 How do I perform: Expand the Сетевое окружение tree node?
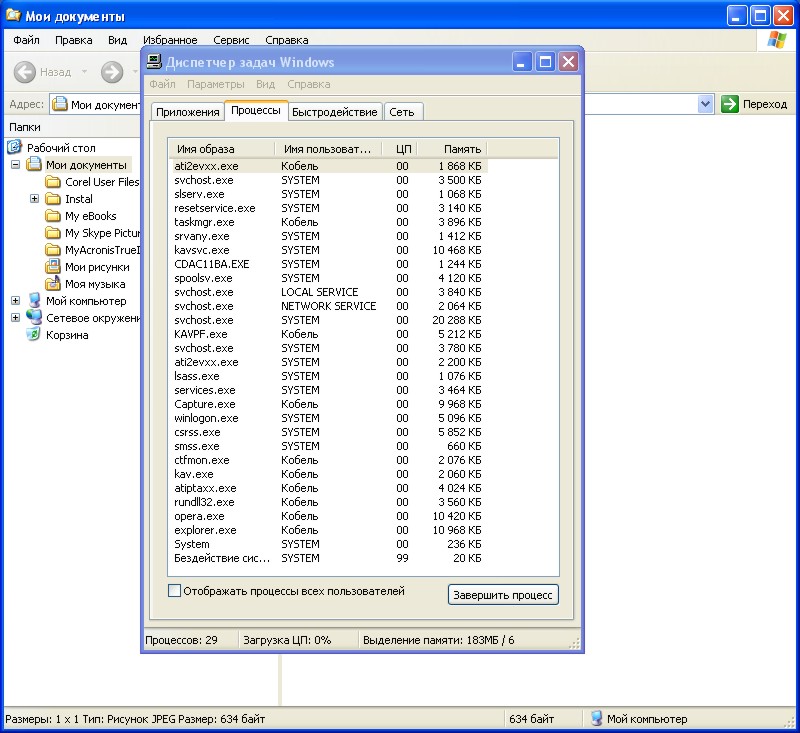pyautogui.click(x=15, y=318)
